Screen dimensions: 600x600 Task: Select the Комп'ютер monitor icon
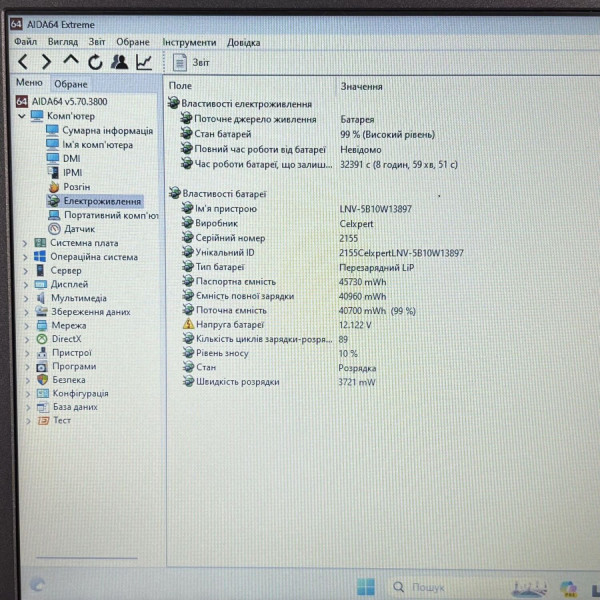pyautogui.click(x=37, y=116)
